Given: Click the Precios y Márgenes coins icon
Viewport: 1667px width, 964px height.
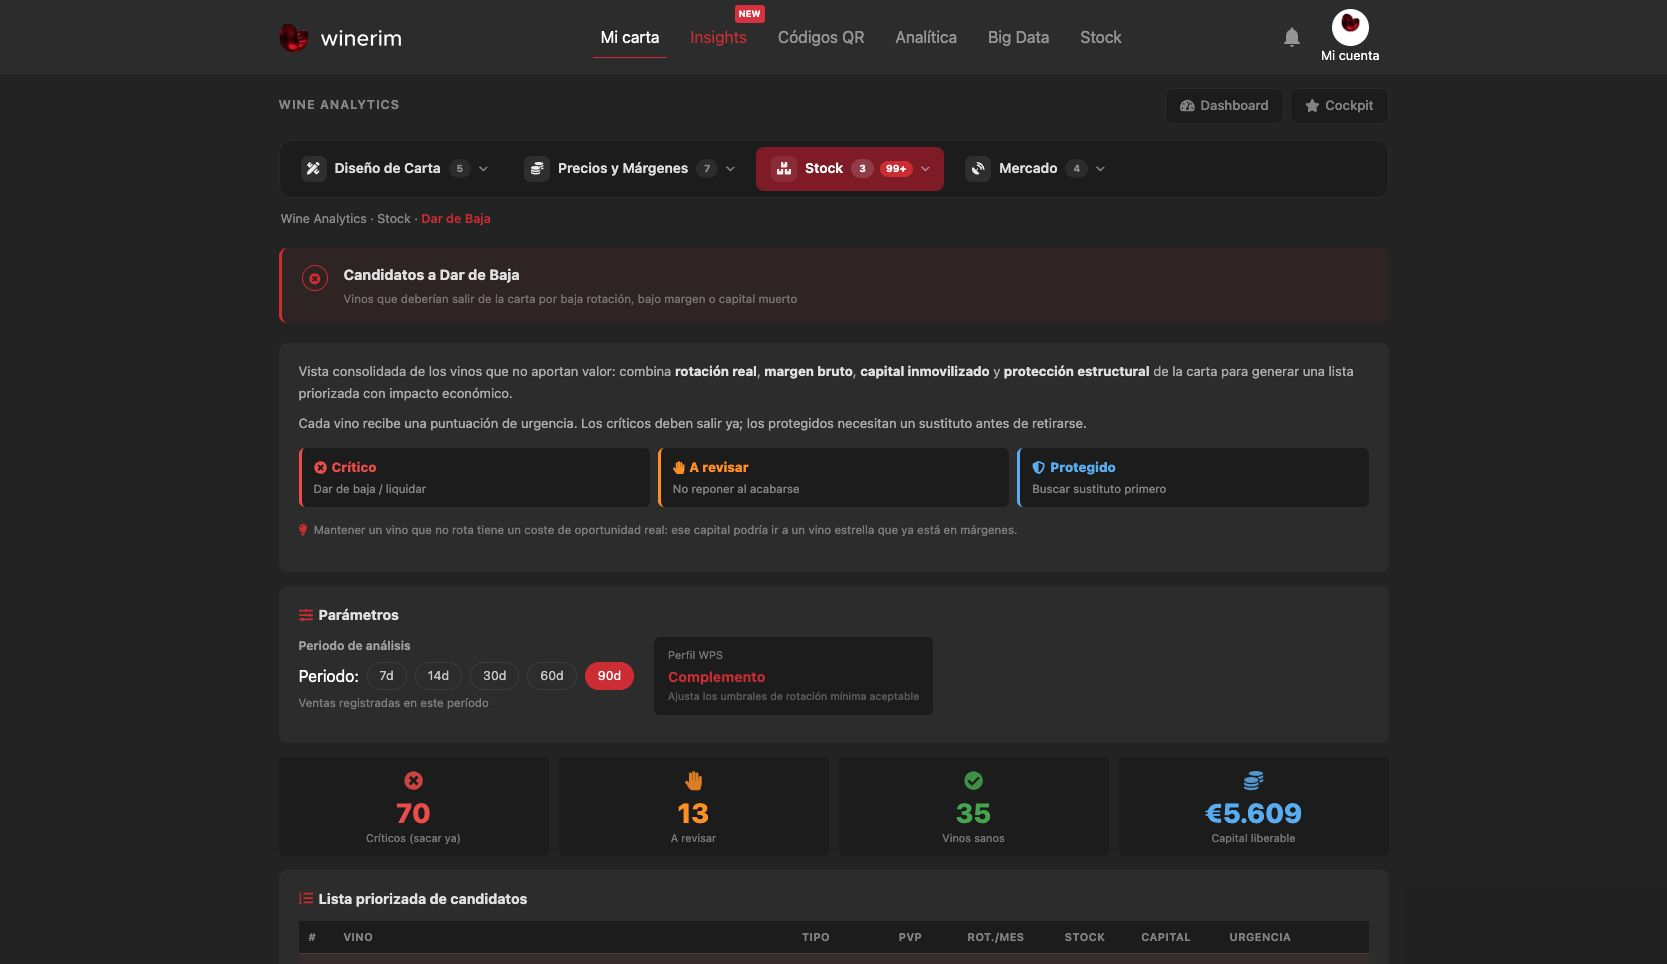Looking at the screenshot, I should [537, 168].
